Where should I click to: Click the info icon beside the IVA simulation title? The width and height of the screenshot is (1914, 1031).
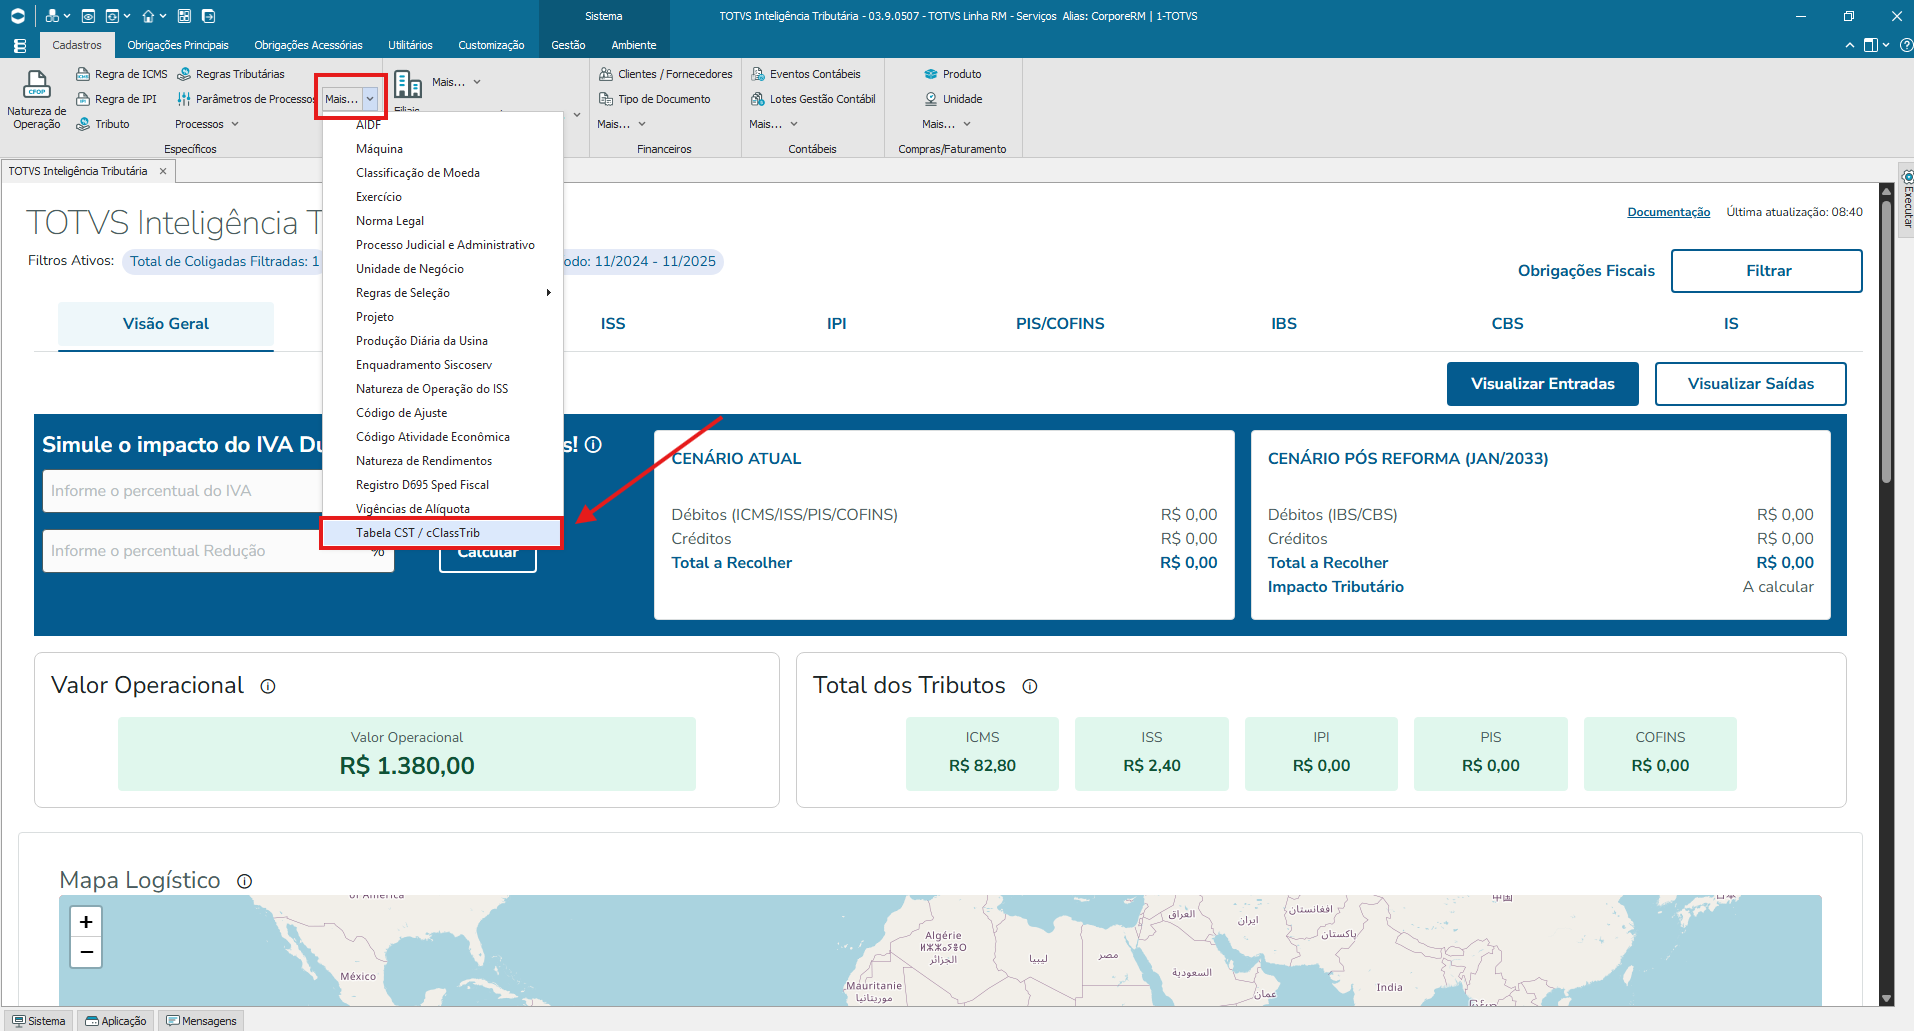(x=593, y=445)
